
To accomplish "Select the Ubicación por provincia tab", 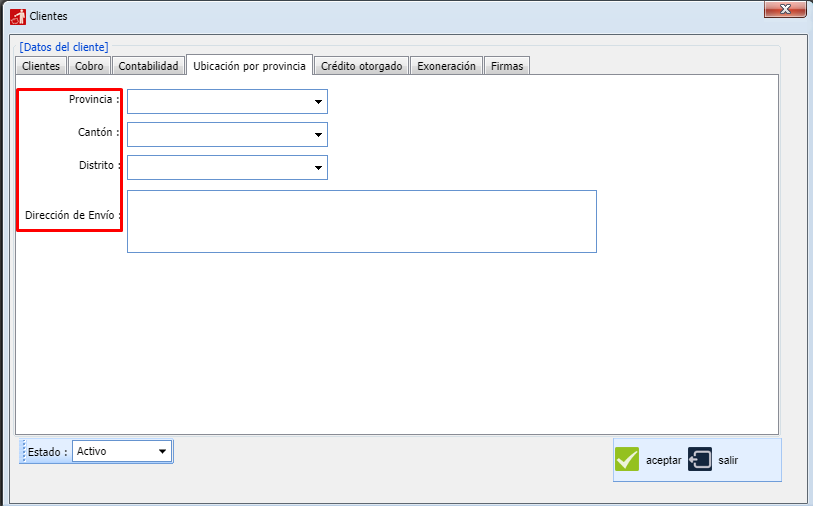I will (x=249, y=66).
